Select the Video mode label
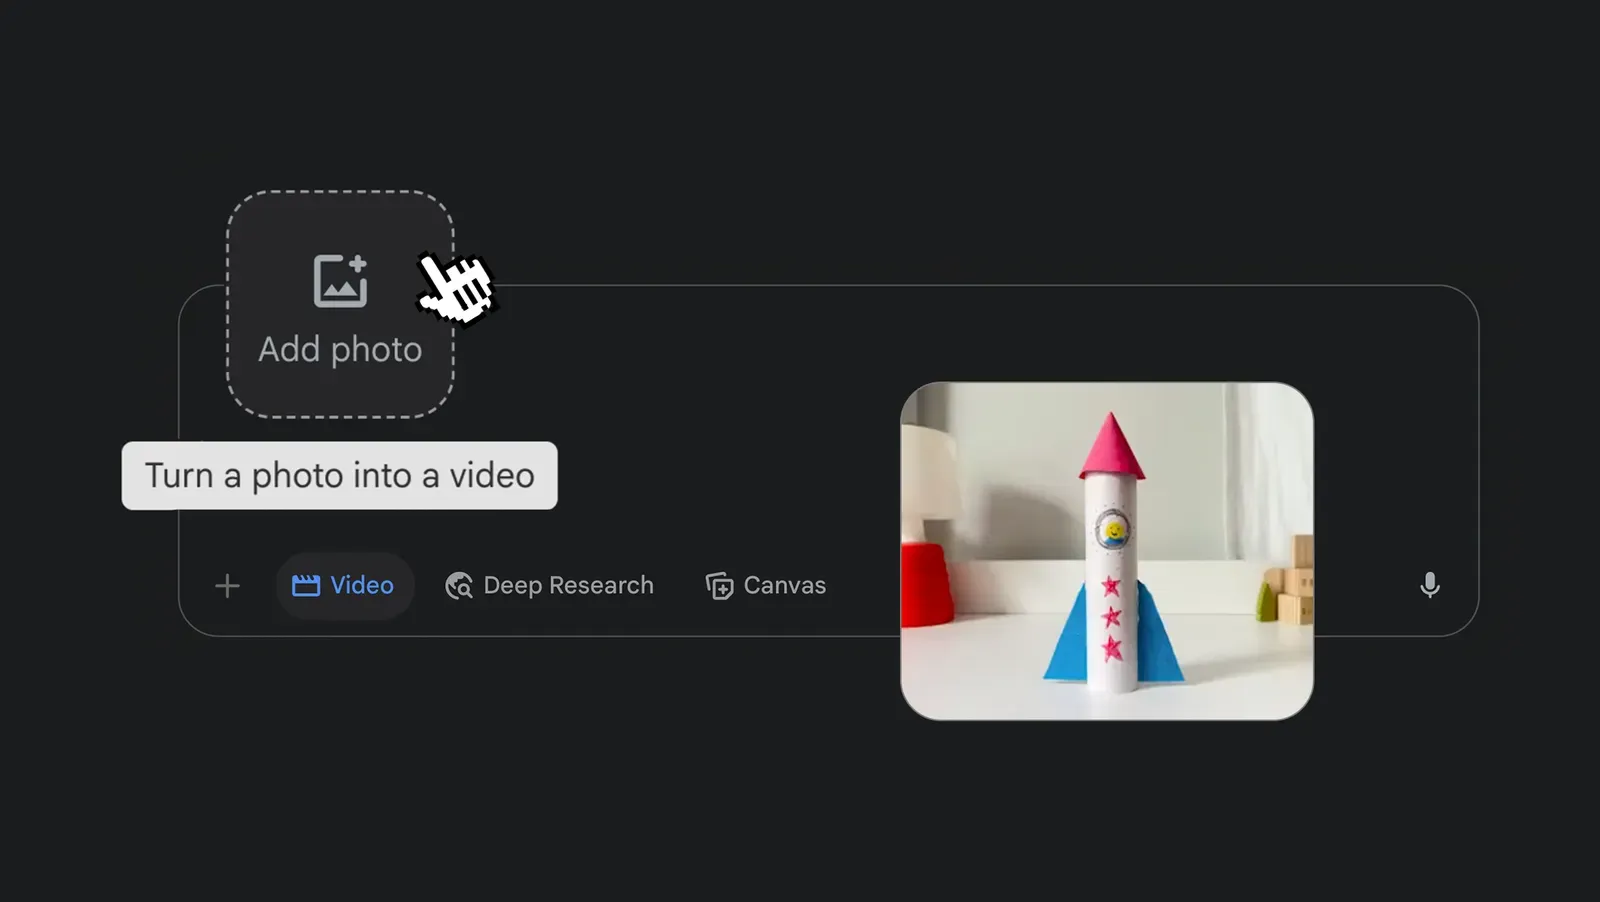The width and height of the screenshot is (1600, 902). click(362, 585)
